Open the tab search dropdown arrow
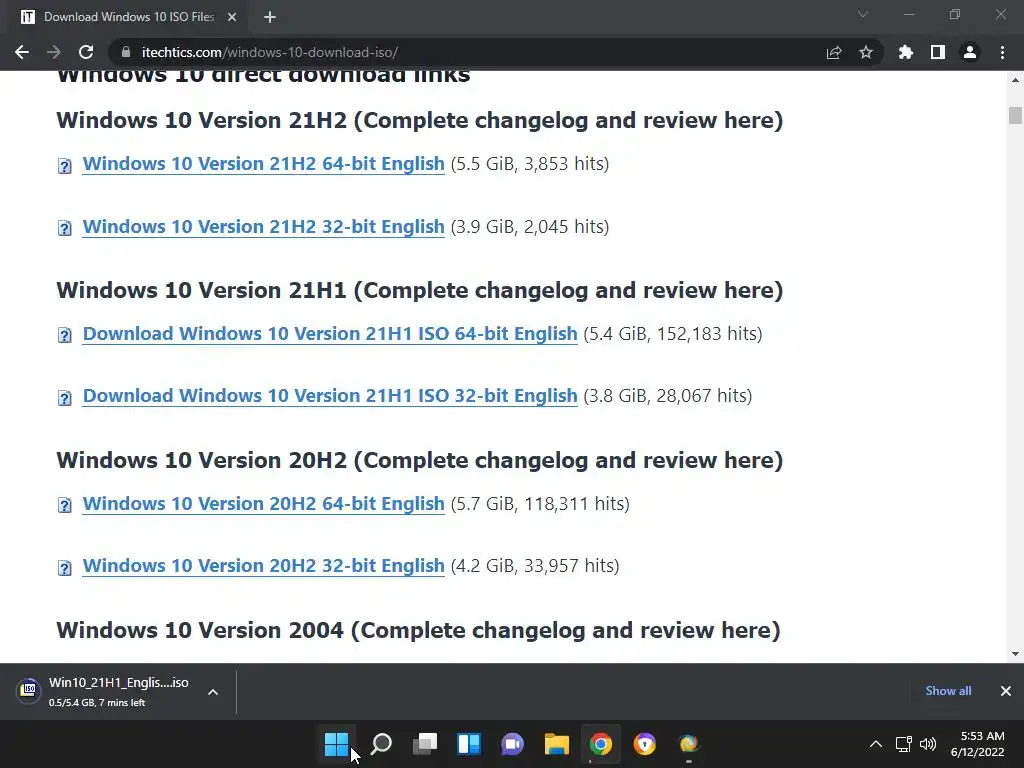 click(863, 14)
